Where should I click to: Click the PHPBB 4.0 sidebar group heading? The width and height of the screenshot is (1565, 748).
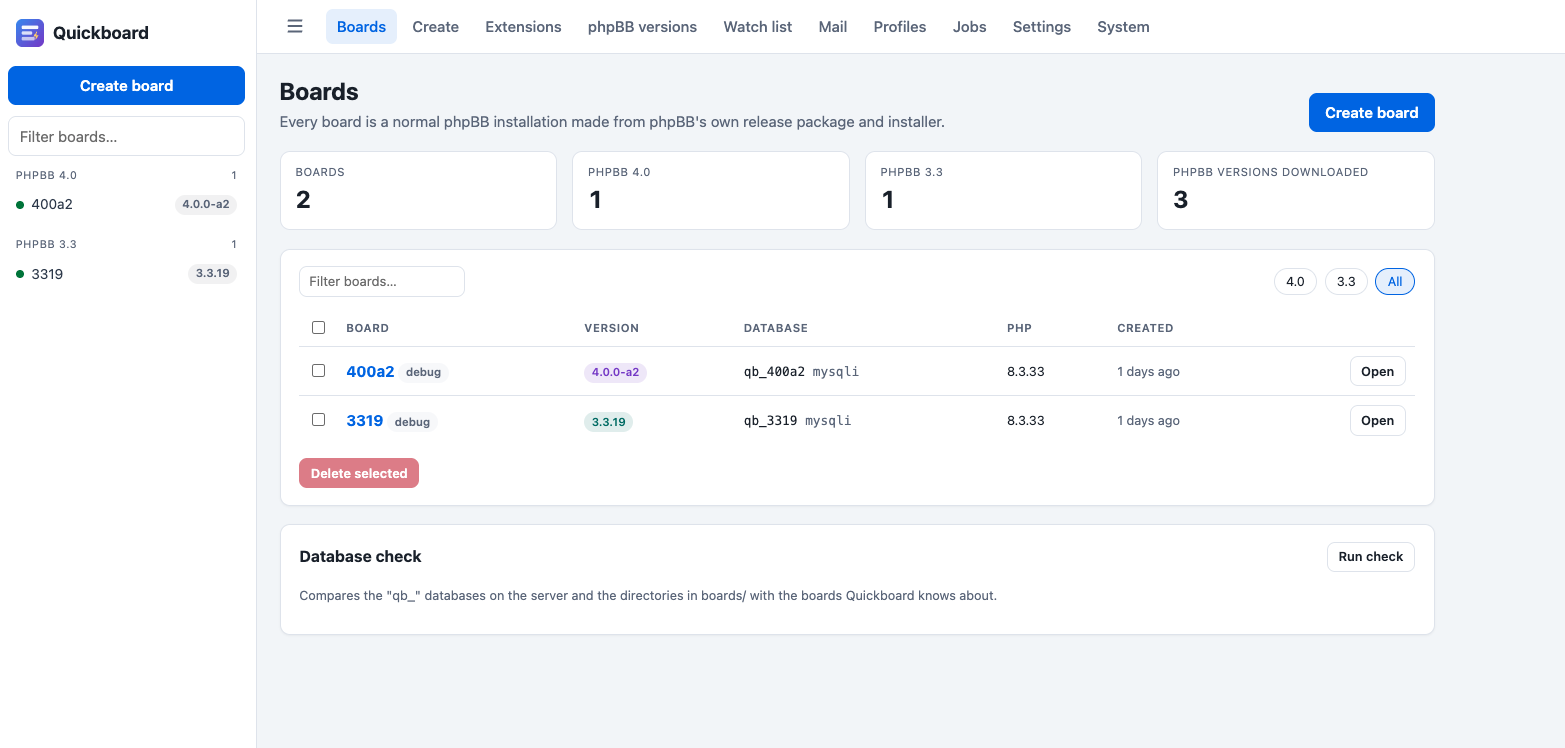click(x=46, y=175)
